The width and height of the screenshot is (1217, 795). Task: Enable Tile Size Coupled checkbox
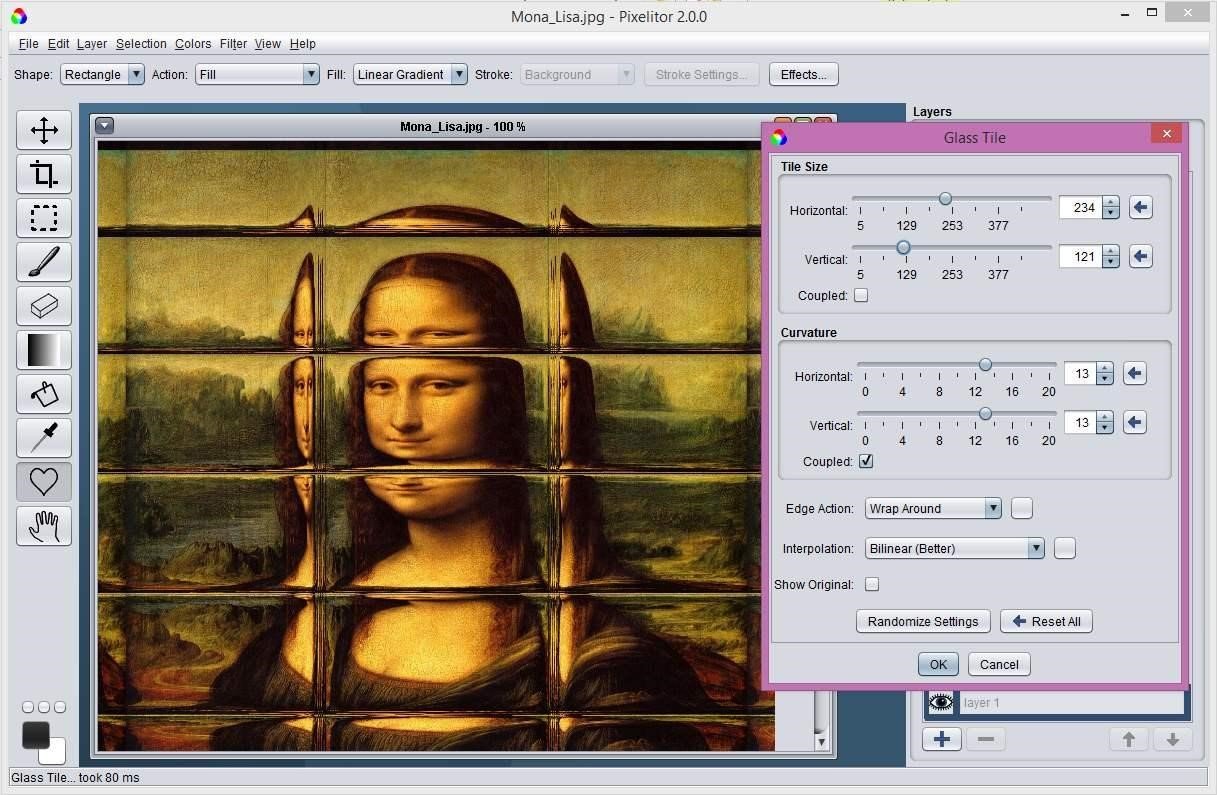(x=861, y=295)
